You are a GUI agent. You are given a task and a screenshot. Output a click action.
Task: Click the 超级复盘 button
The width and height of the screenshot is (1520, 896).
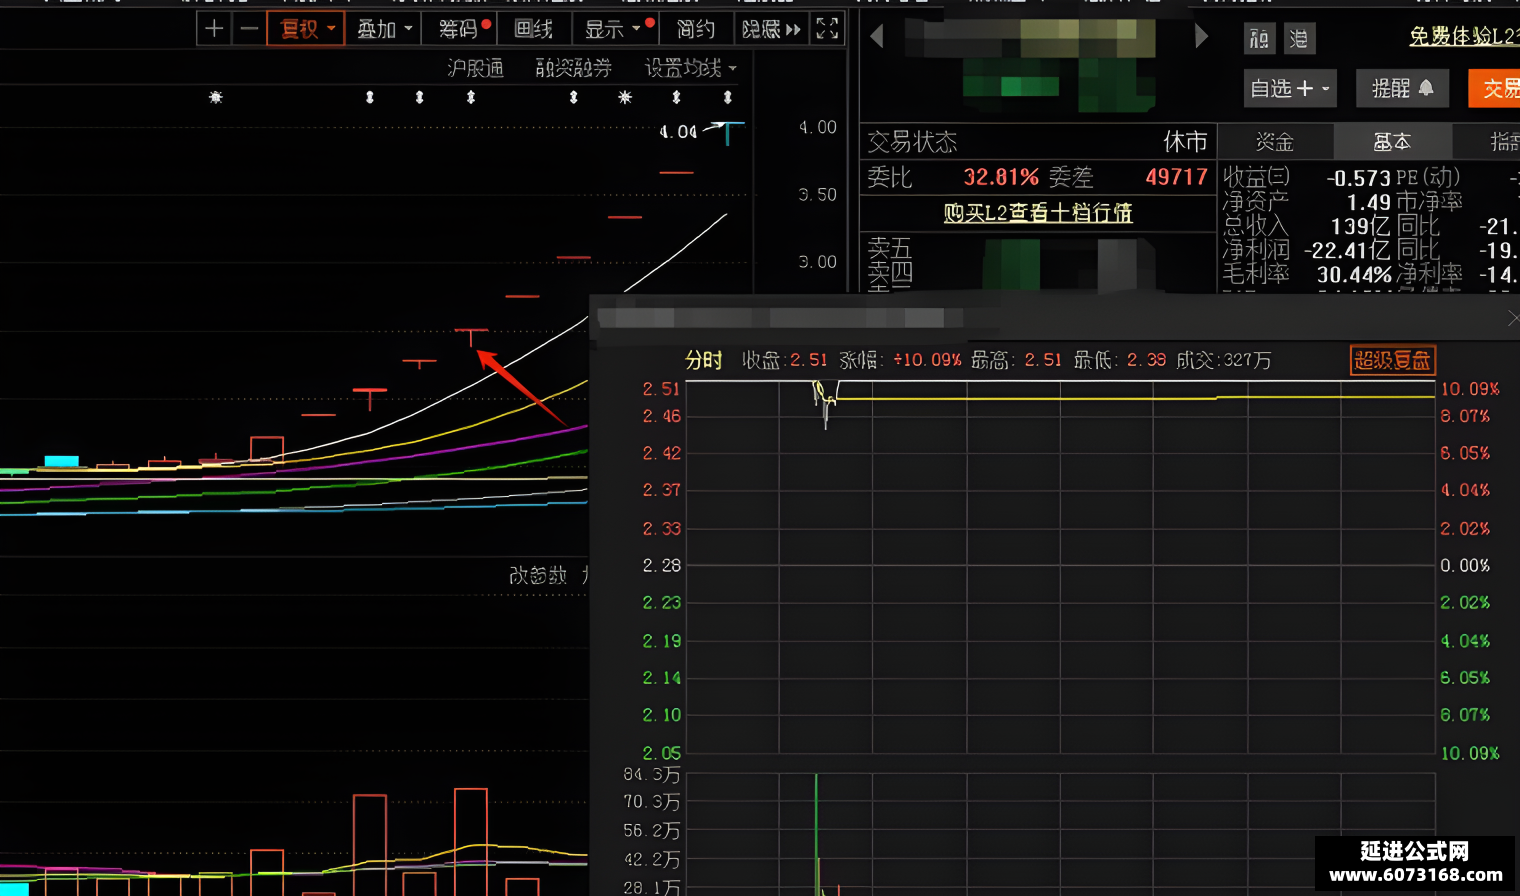point(1393,360)
